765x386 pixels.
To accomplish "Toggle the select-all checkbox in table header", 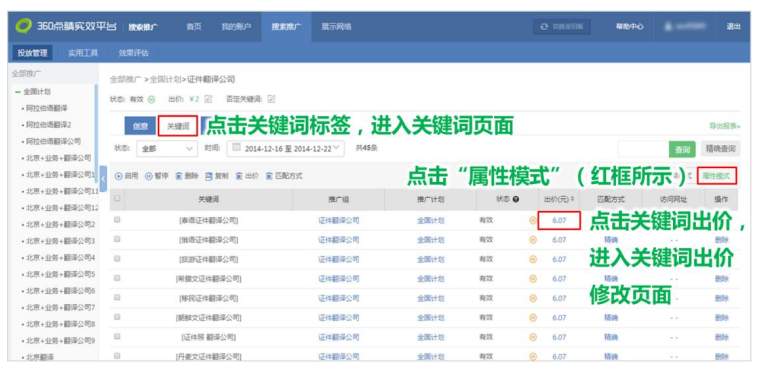I will pyautogui.click(x=117, y=199).
